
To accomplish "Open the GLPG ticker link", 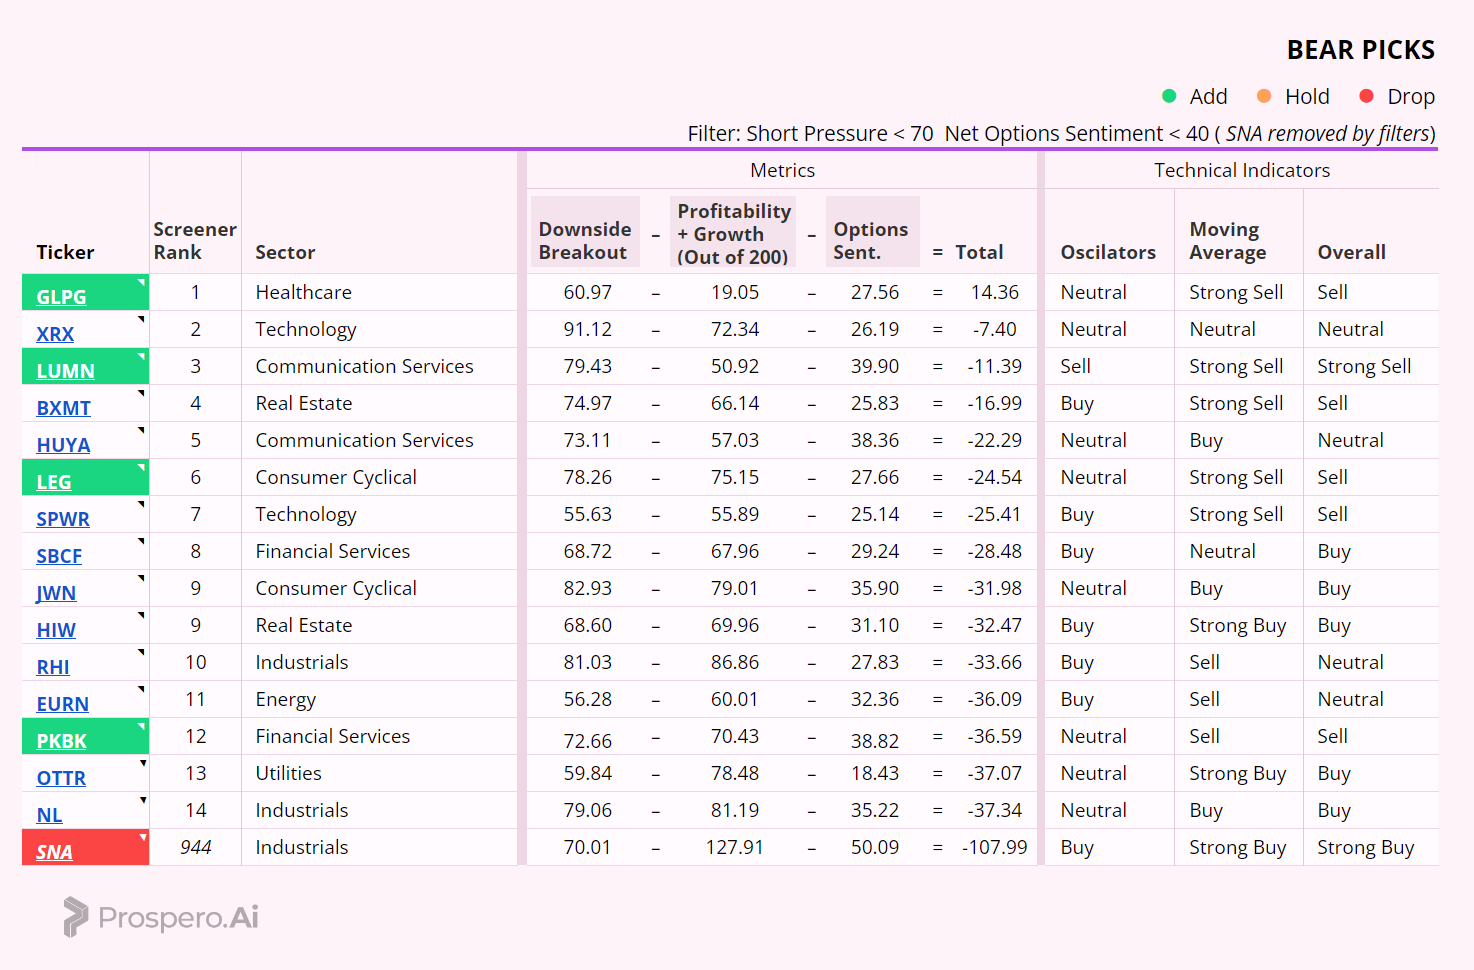I will (61, 297).
